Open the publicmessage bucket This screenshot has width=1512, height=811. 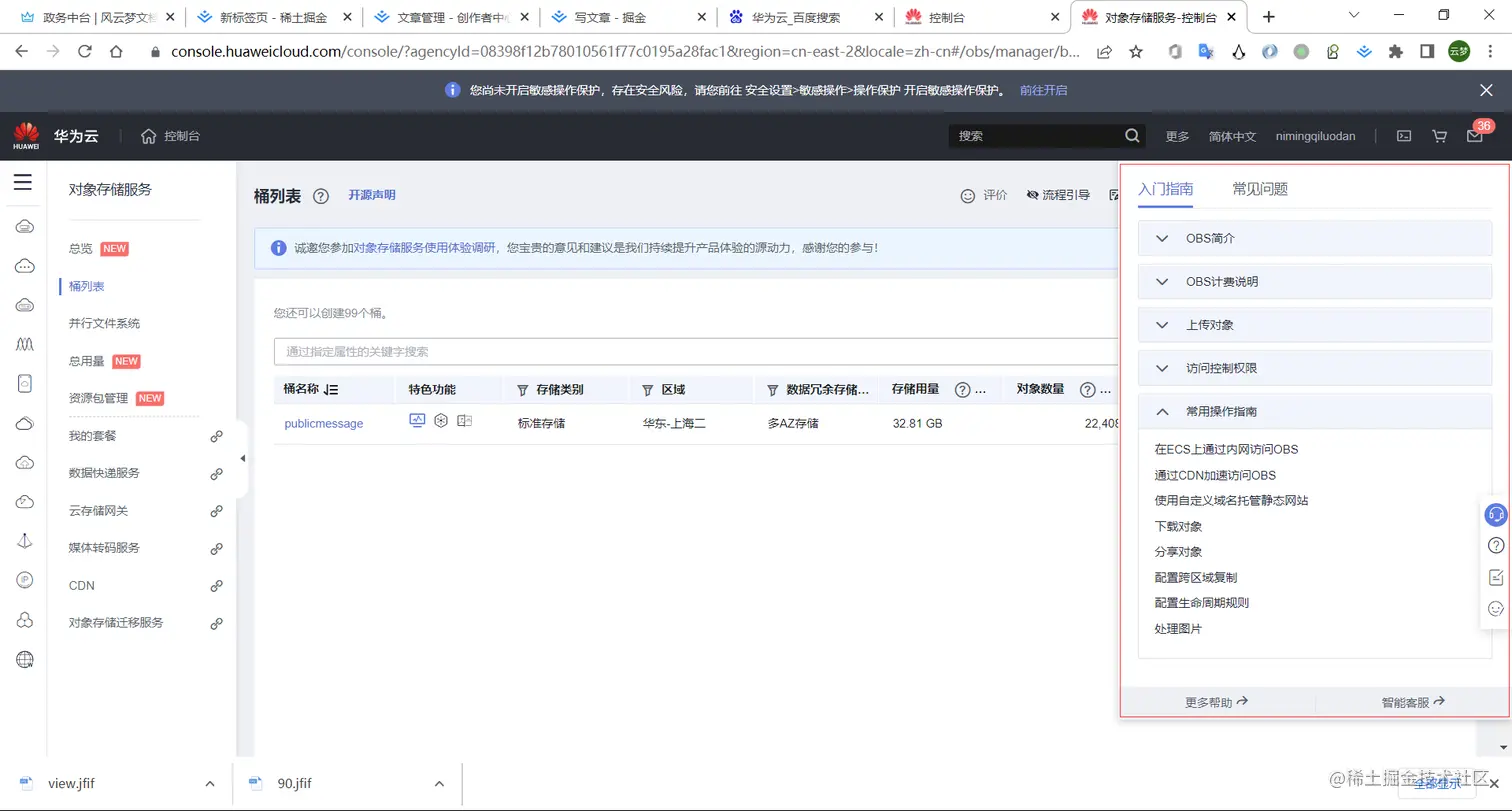324,423
